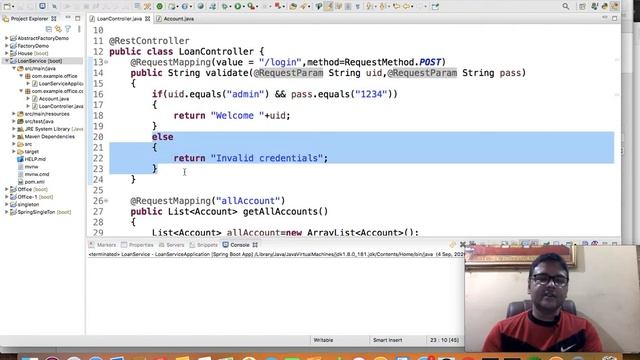Click the New file wizard icon
Viewport: 640px width, 360px height.
coord(7,7)
